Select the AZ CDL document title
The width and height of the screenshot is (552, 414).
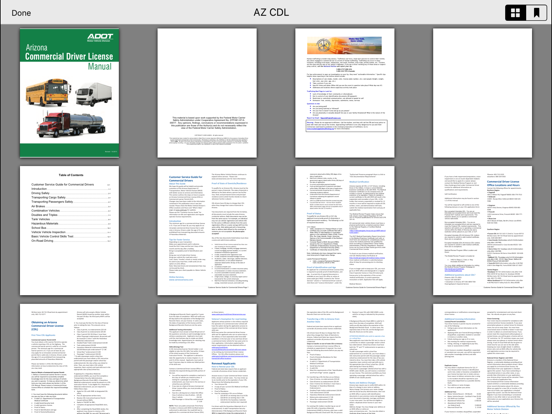point(271,13)
